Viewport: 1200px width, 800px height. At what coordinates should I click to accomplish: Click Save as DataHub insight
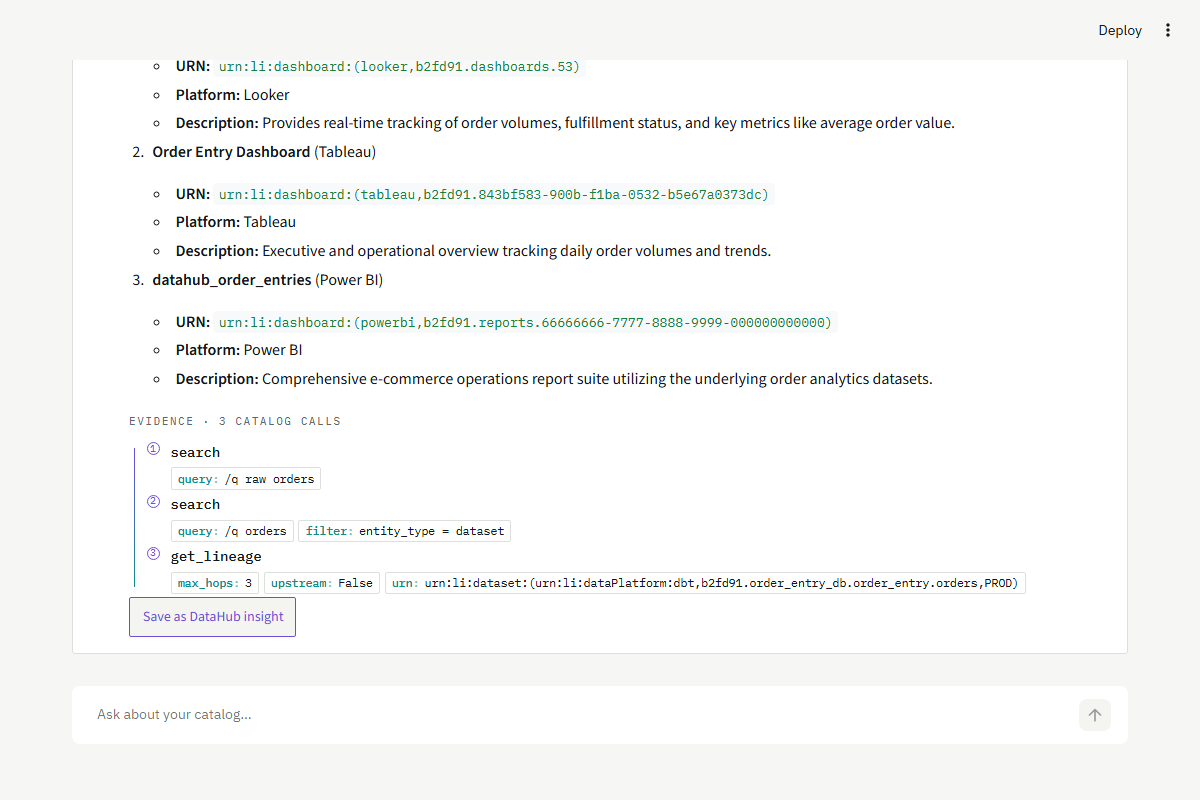point(213,617)
